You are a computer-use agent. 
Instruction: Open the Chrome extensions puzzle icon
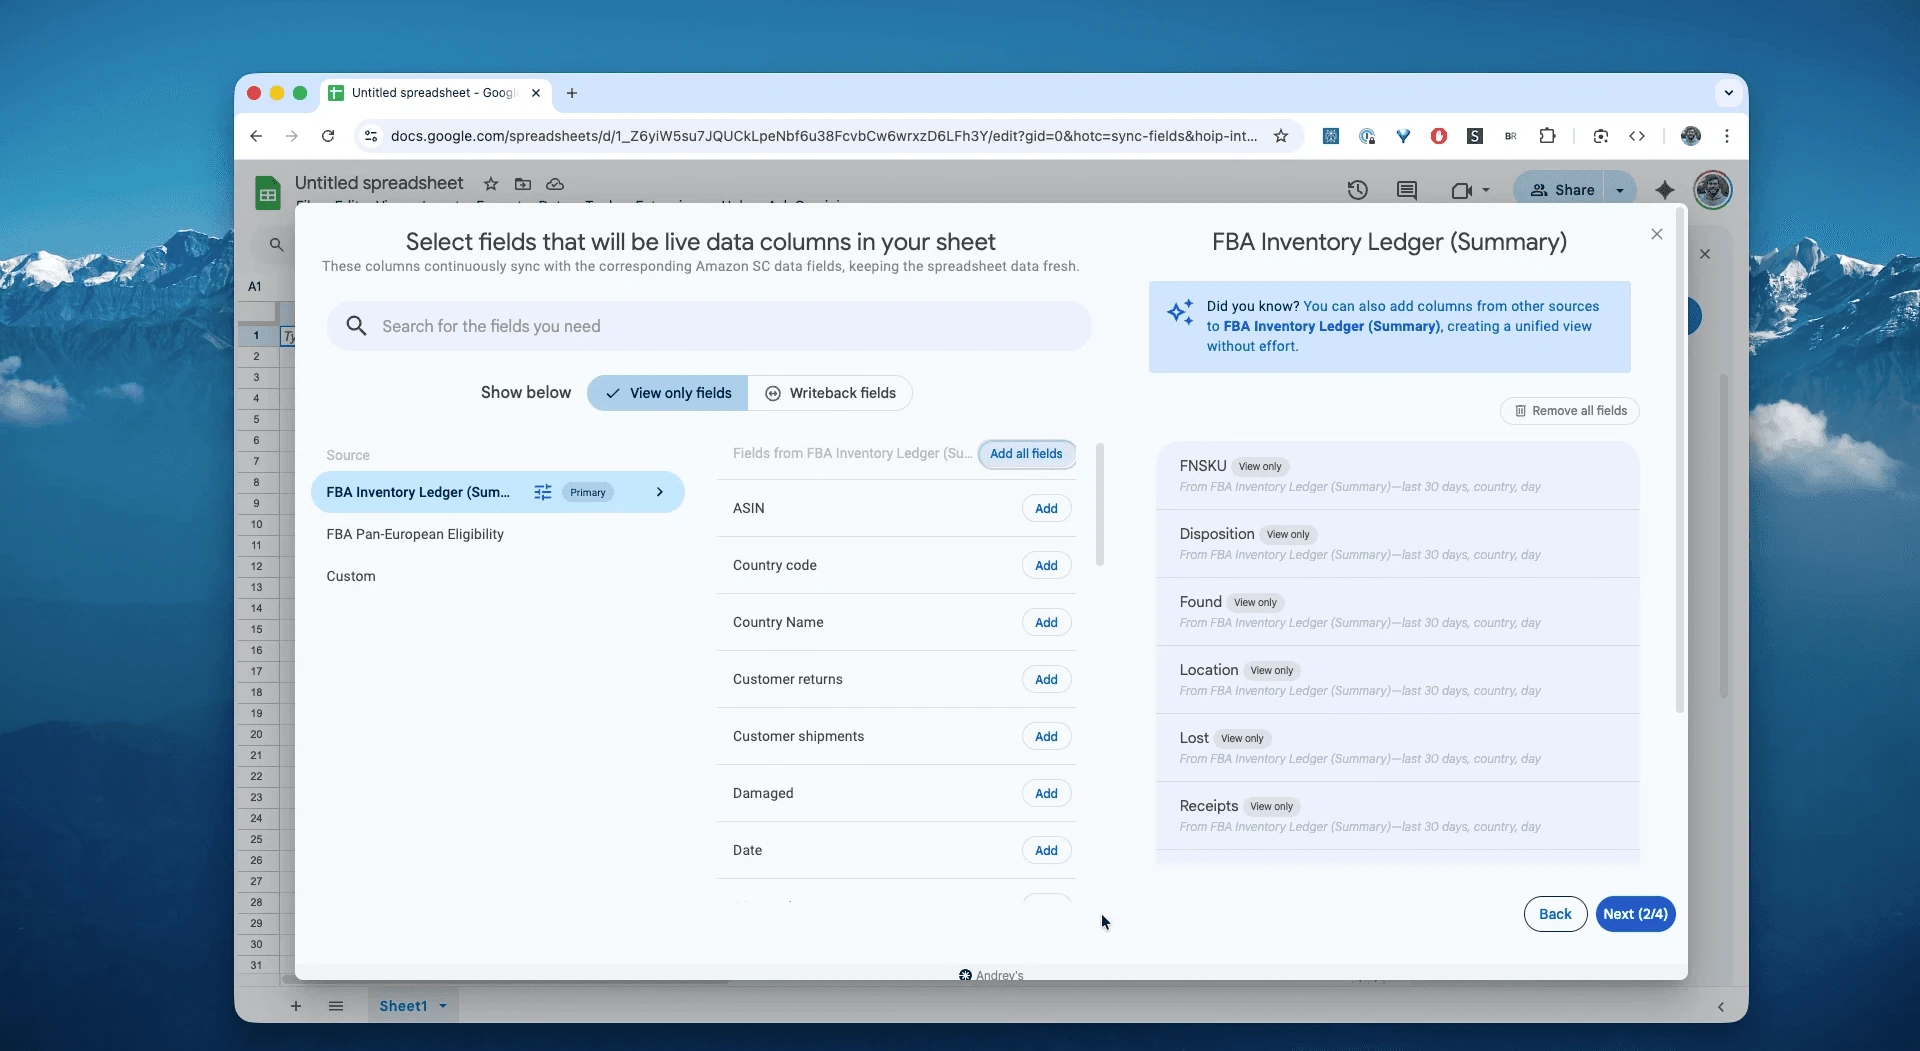(x=1547, y=136)
